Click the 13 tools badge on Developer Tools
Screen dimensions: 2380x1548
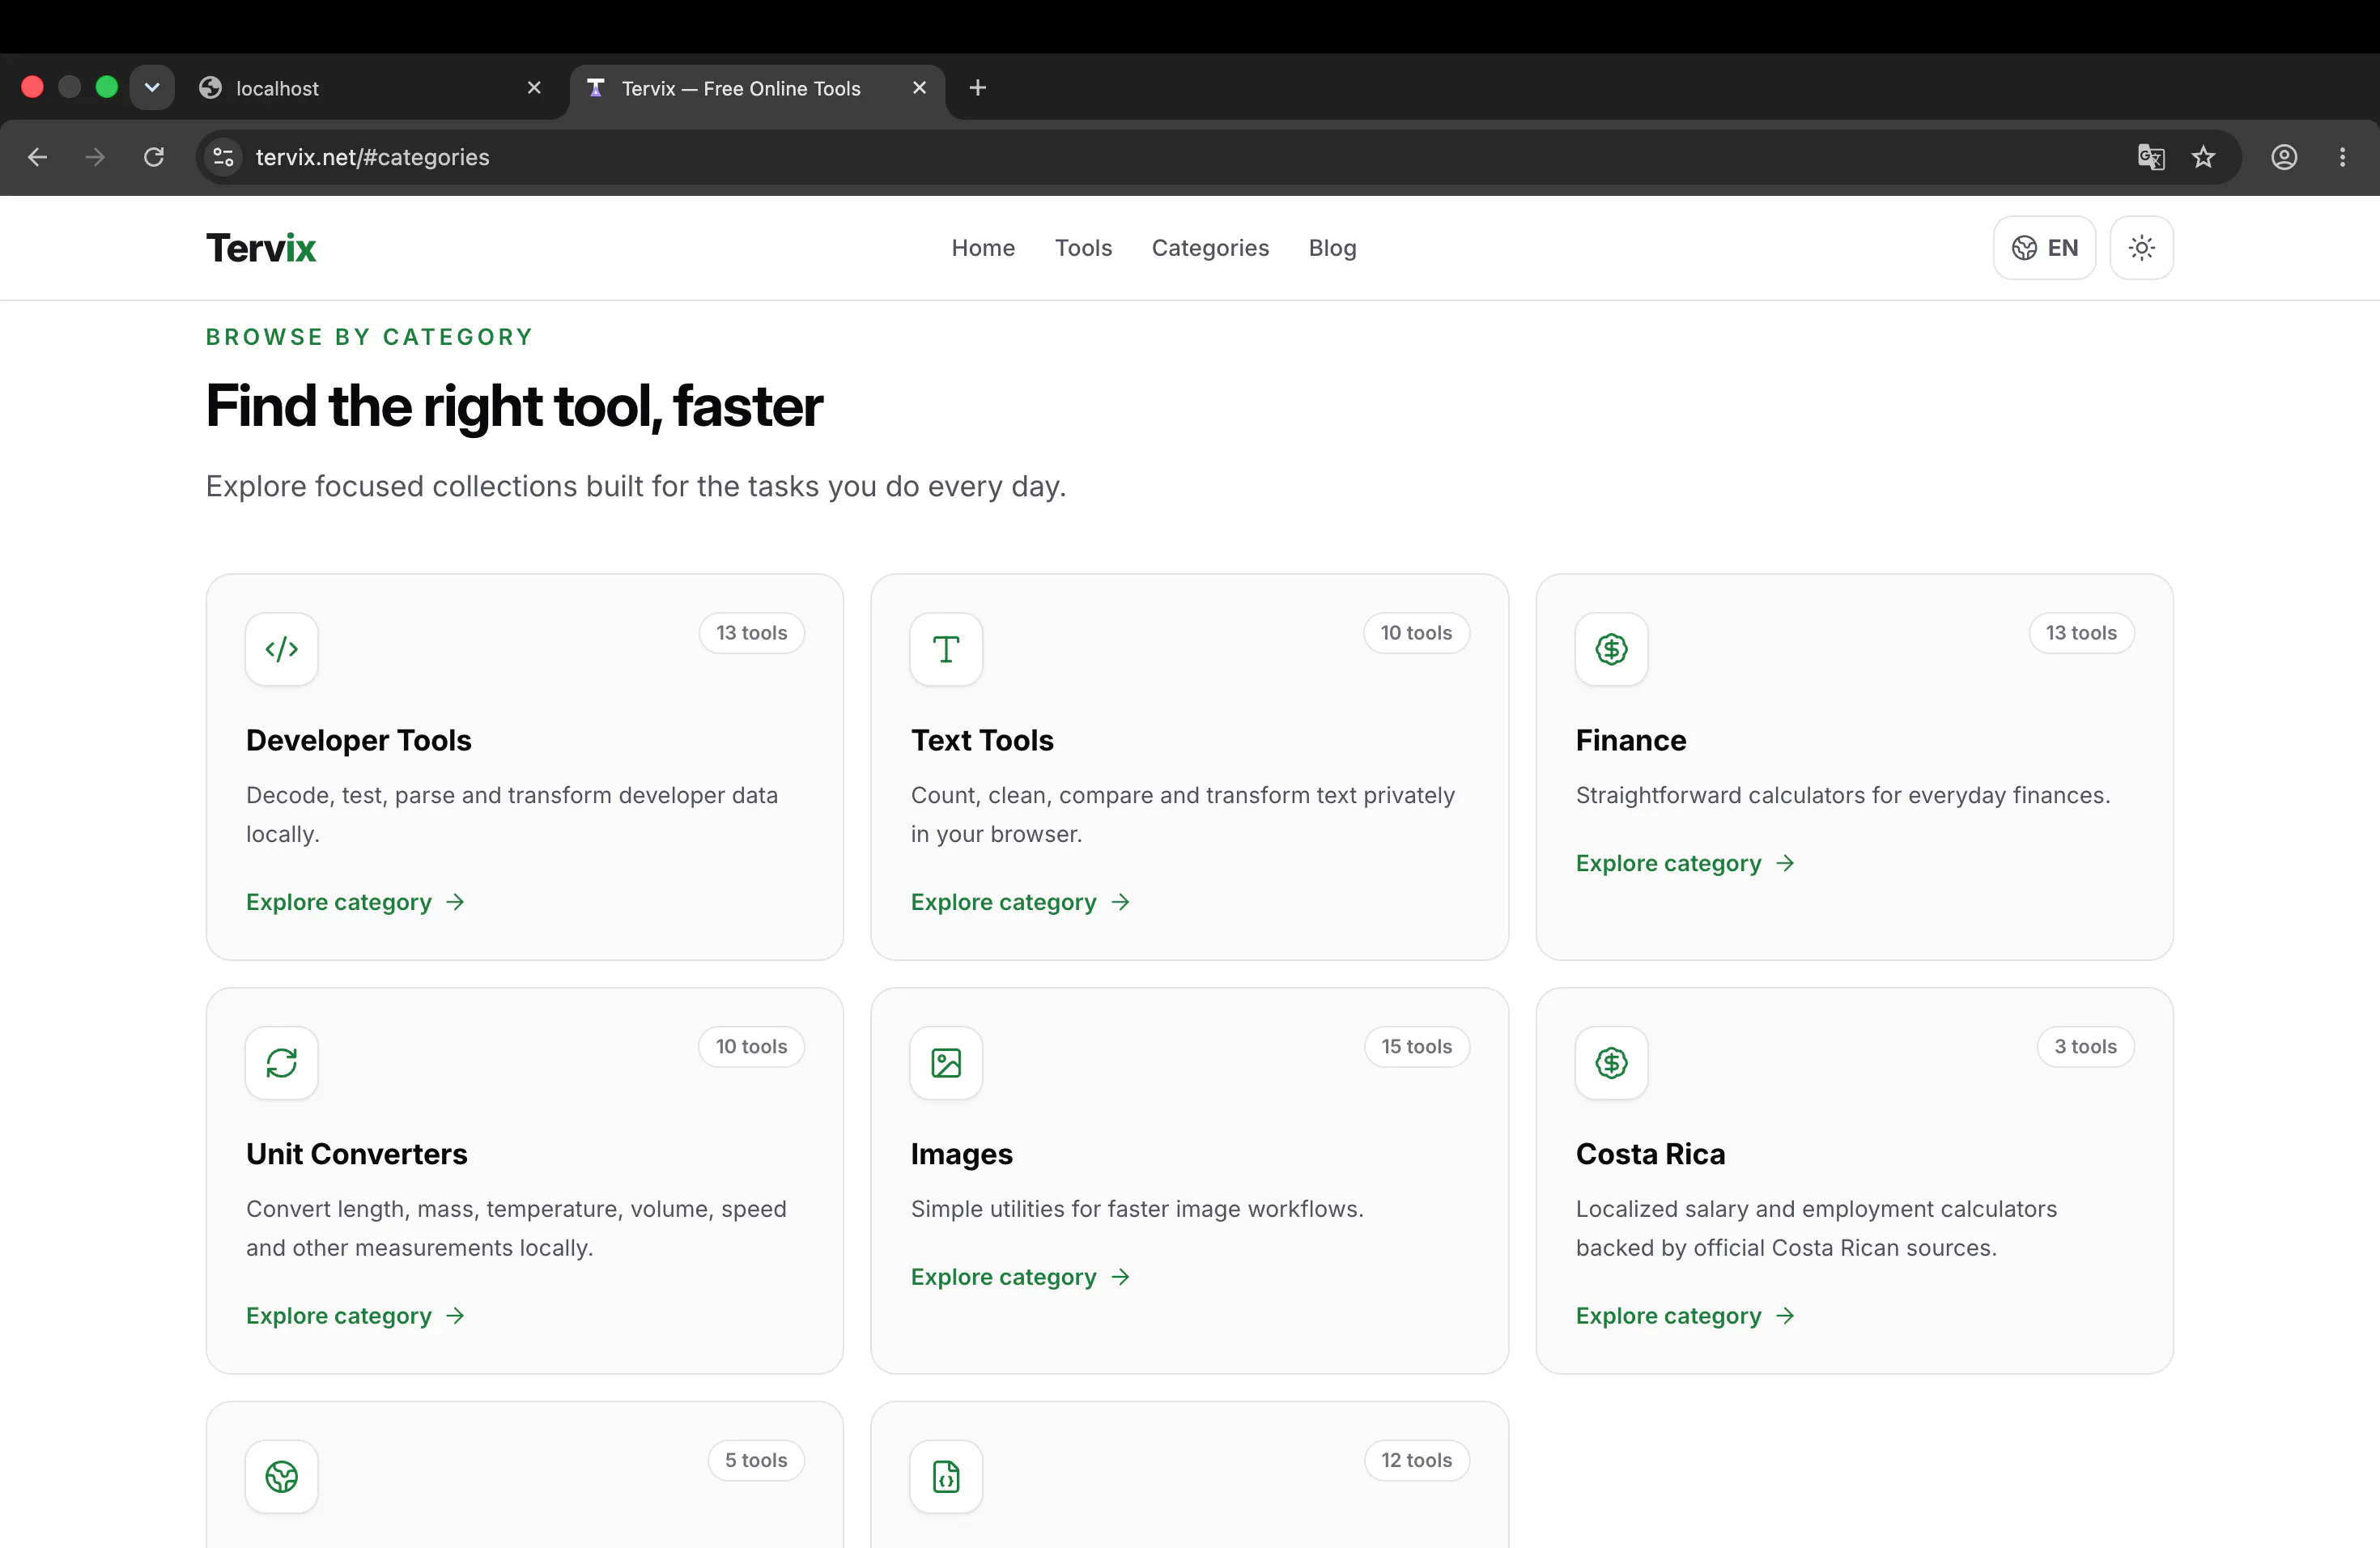[751, 633]
